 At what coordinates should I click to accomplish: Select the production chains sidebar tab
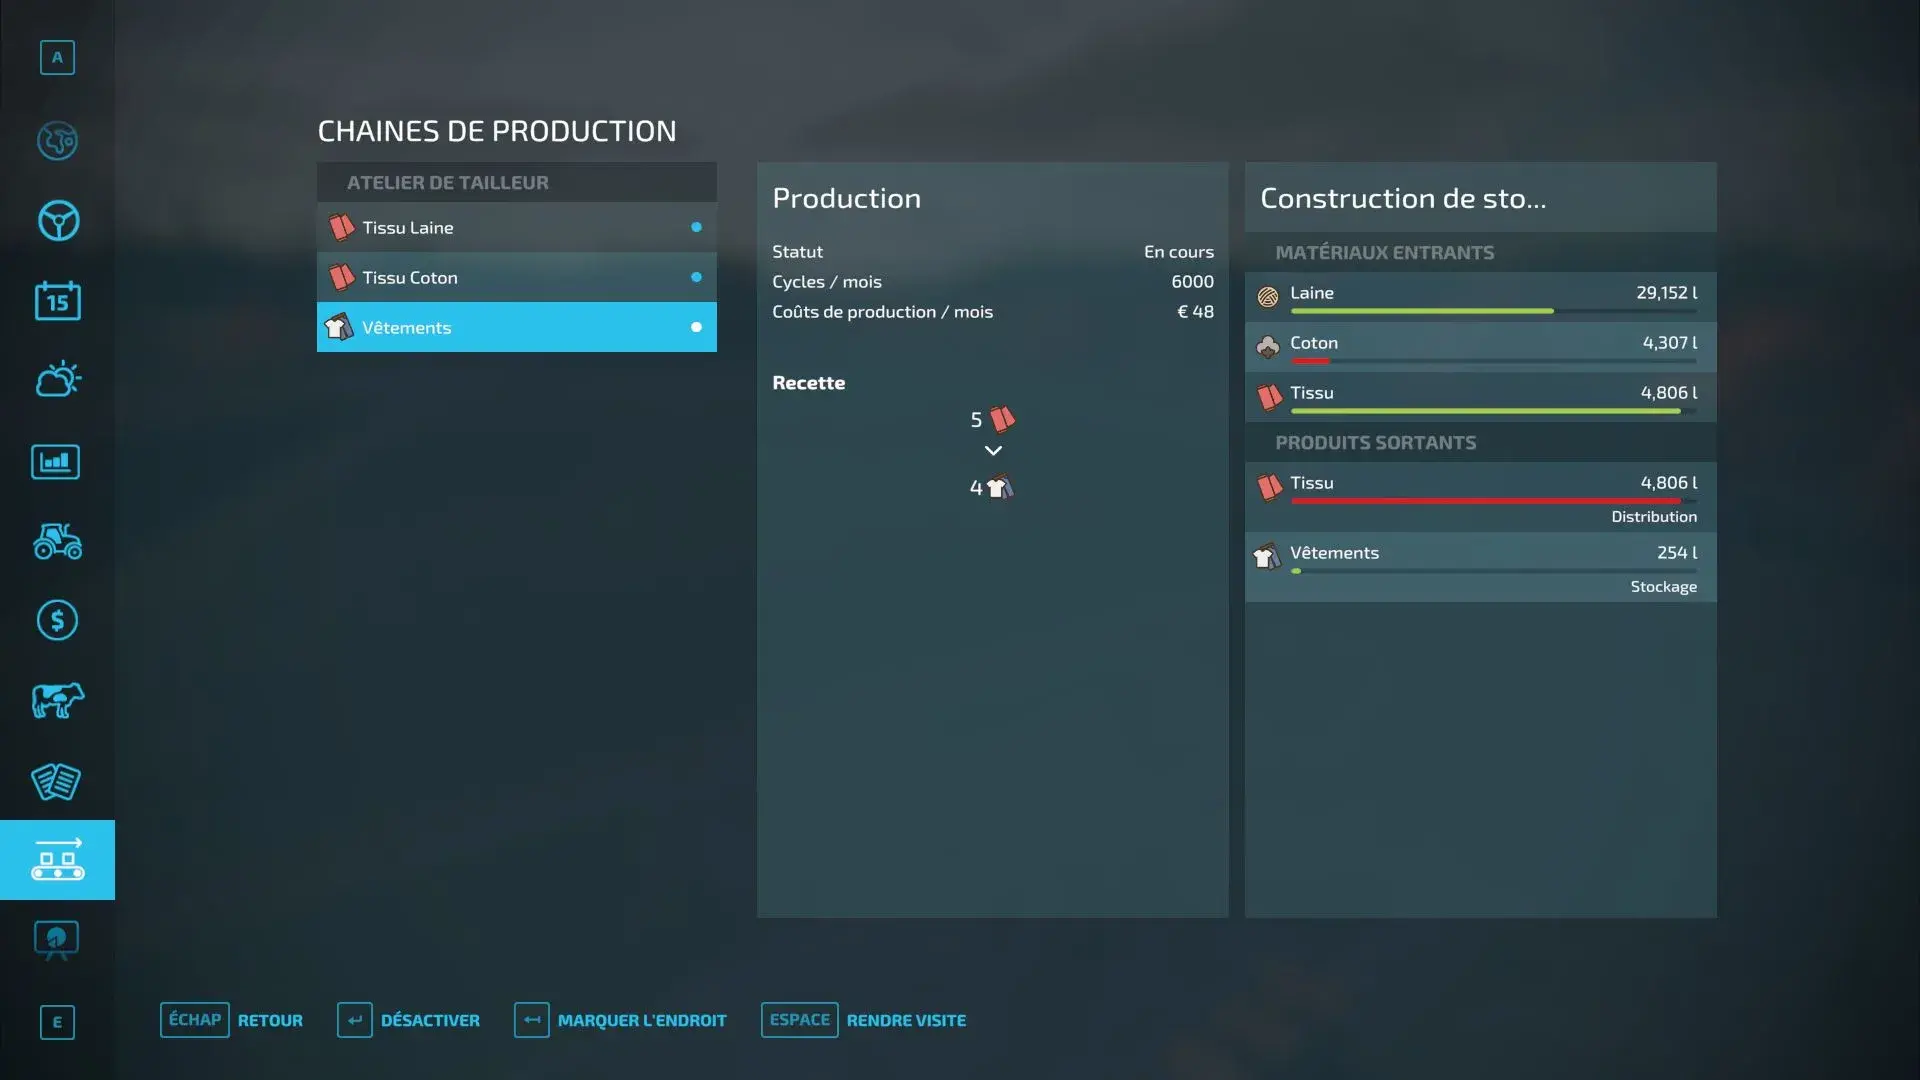pyautogui.click(x=57, y=860)
